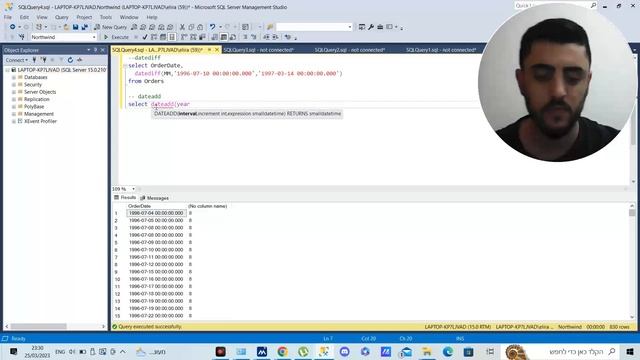Image resolution: width=640 pixels, height=360 pixels.
Task: Show hidden system tray icons
Action: [x=122, y=352]
